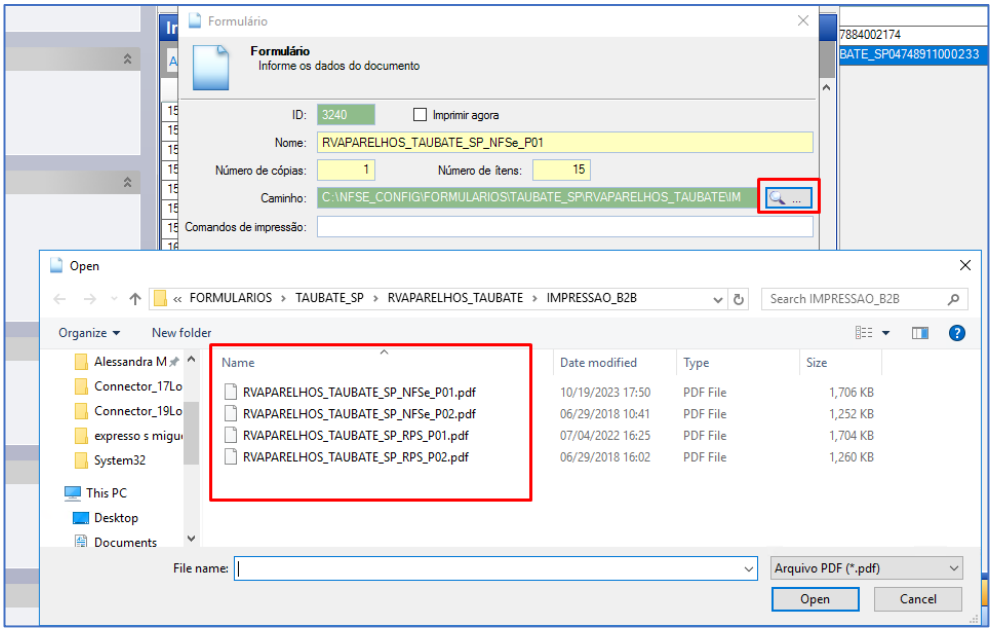
Task: Click the Caminho browse magnifier button
Action: pos(787,198)
